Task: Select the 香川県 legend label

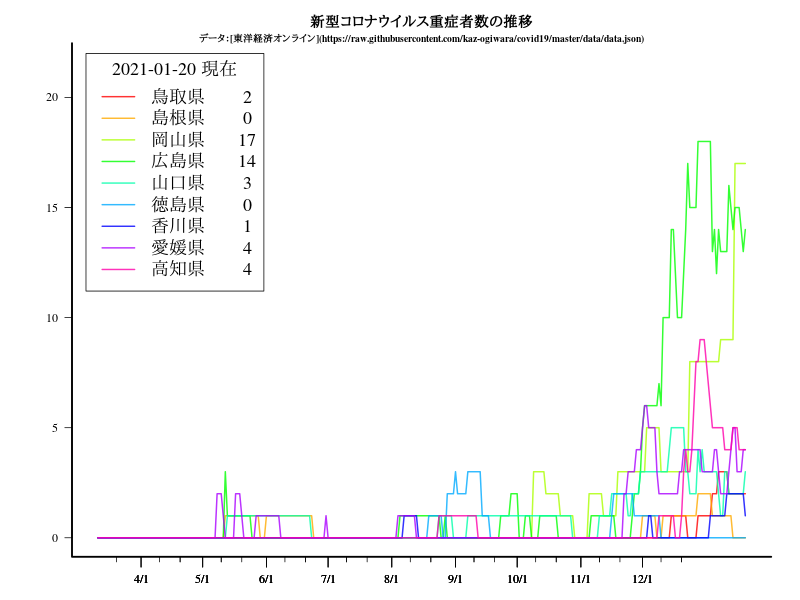Action: click(x=178, y=226)
